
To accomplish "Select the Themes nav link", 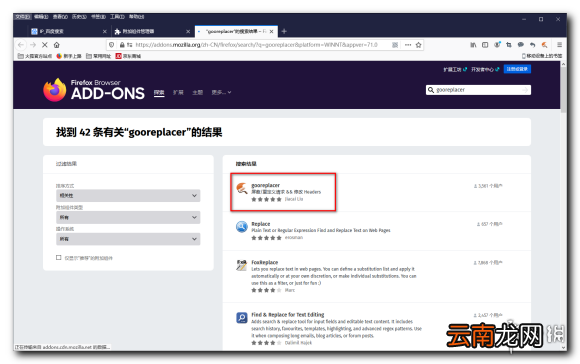I will (x=198, y=92).
